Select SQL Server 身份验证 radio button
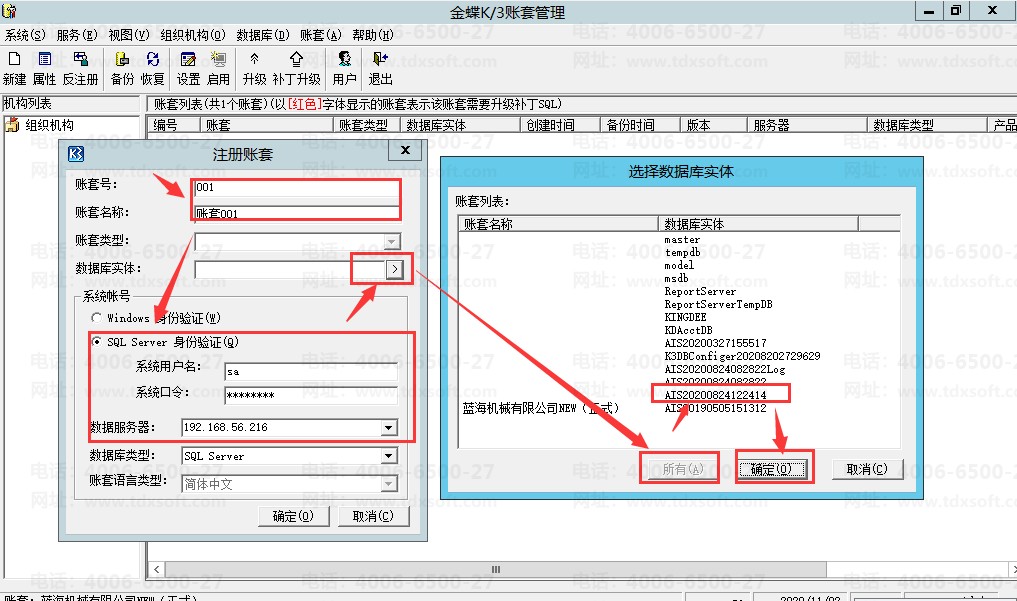 pos(96,342)
